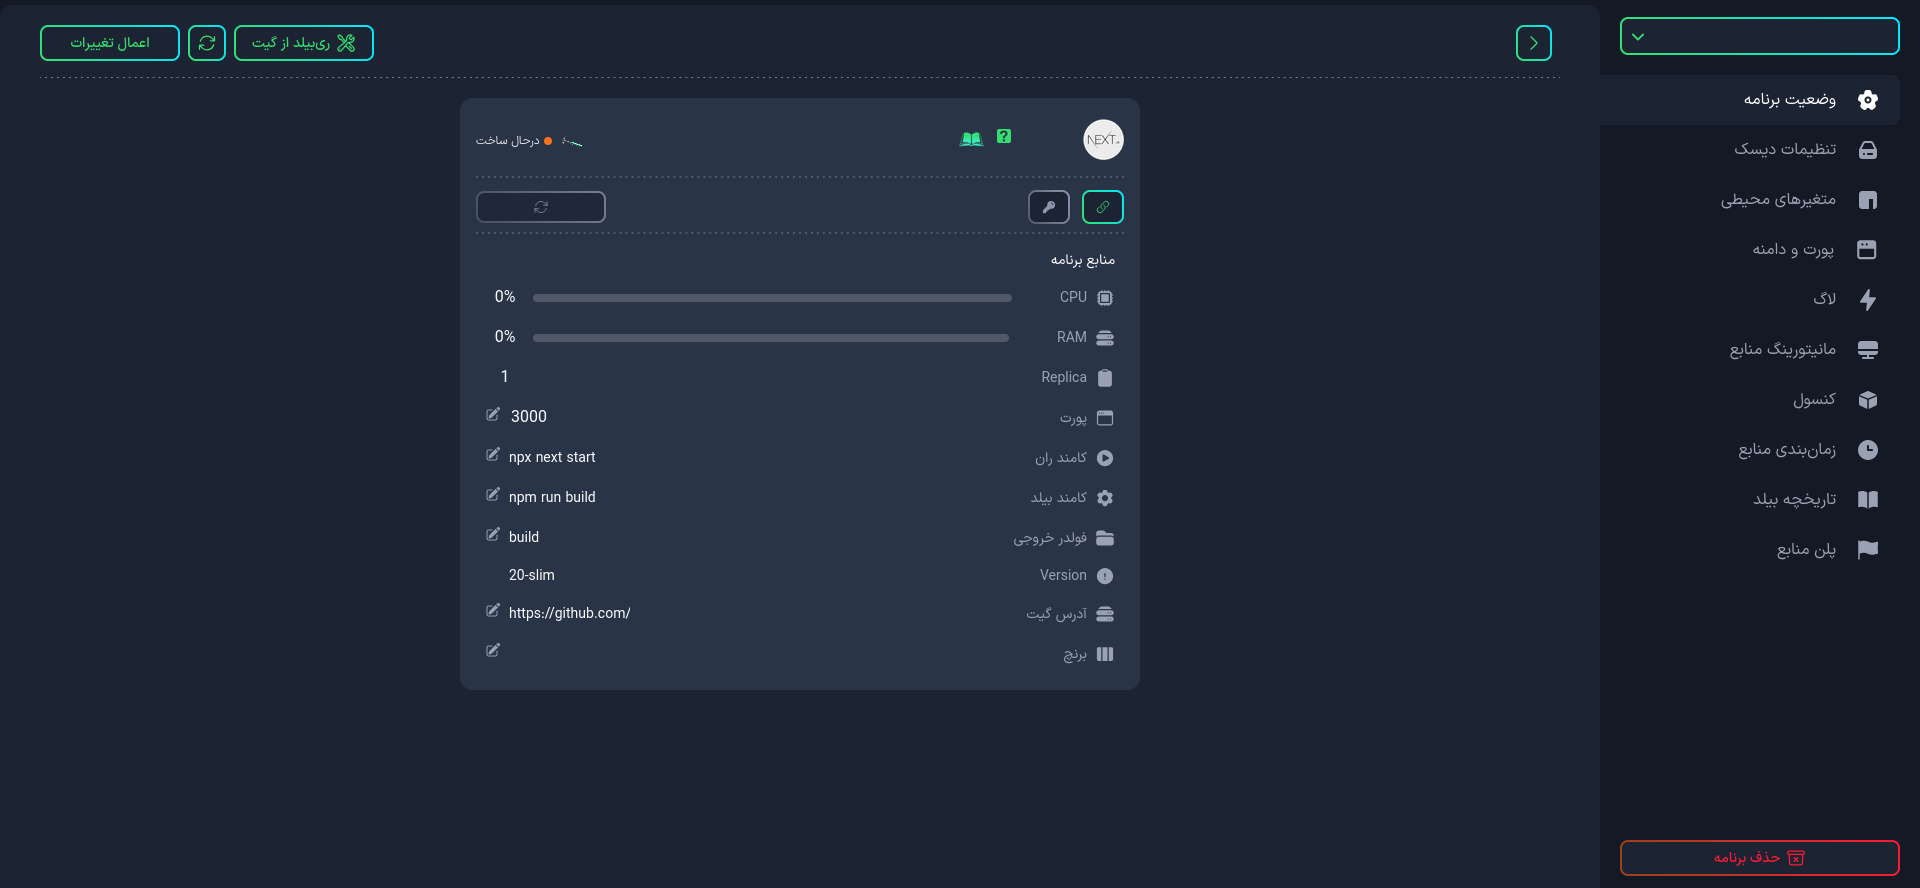Click the درحال ساخت building status

pos(512,141)
